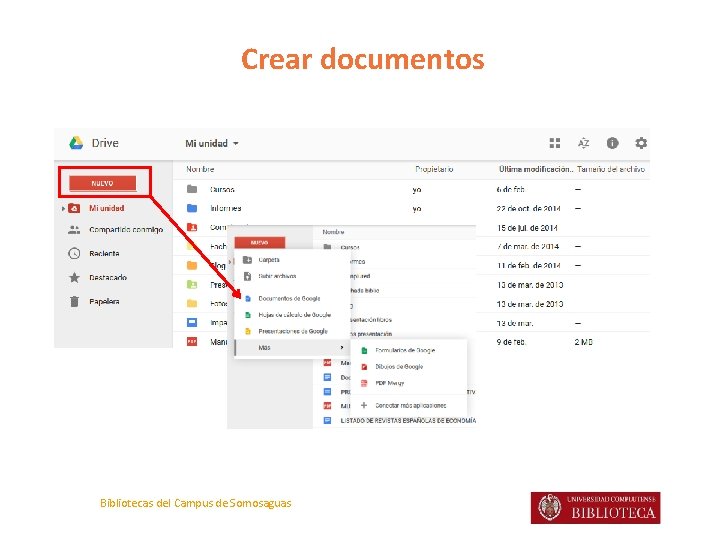The width and height of the screenshot is (720, 540).
Task: Select Hojas de cálculo de Google entry
Action: (292, 315)
